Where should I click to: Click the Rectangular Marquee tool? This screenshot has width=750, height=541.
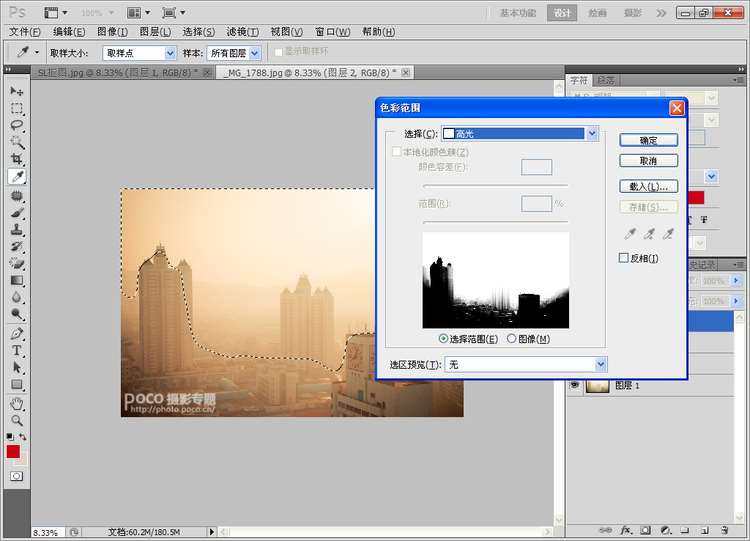coord(17,108)
